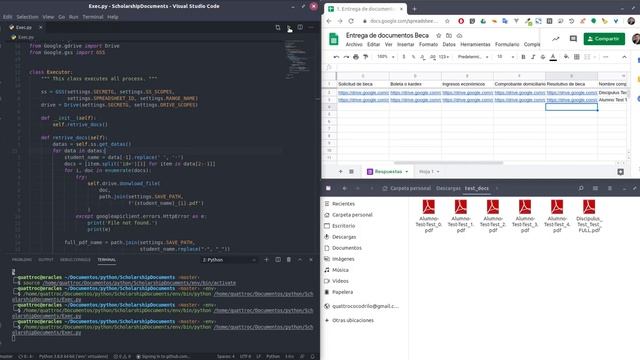This screenshot has width=640, height=360.
Task: Close the VS Code terminal panel
Action: (x=311, y=260)
